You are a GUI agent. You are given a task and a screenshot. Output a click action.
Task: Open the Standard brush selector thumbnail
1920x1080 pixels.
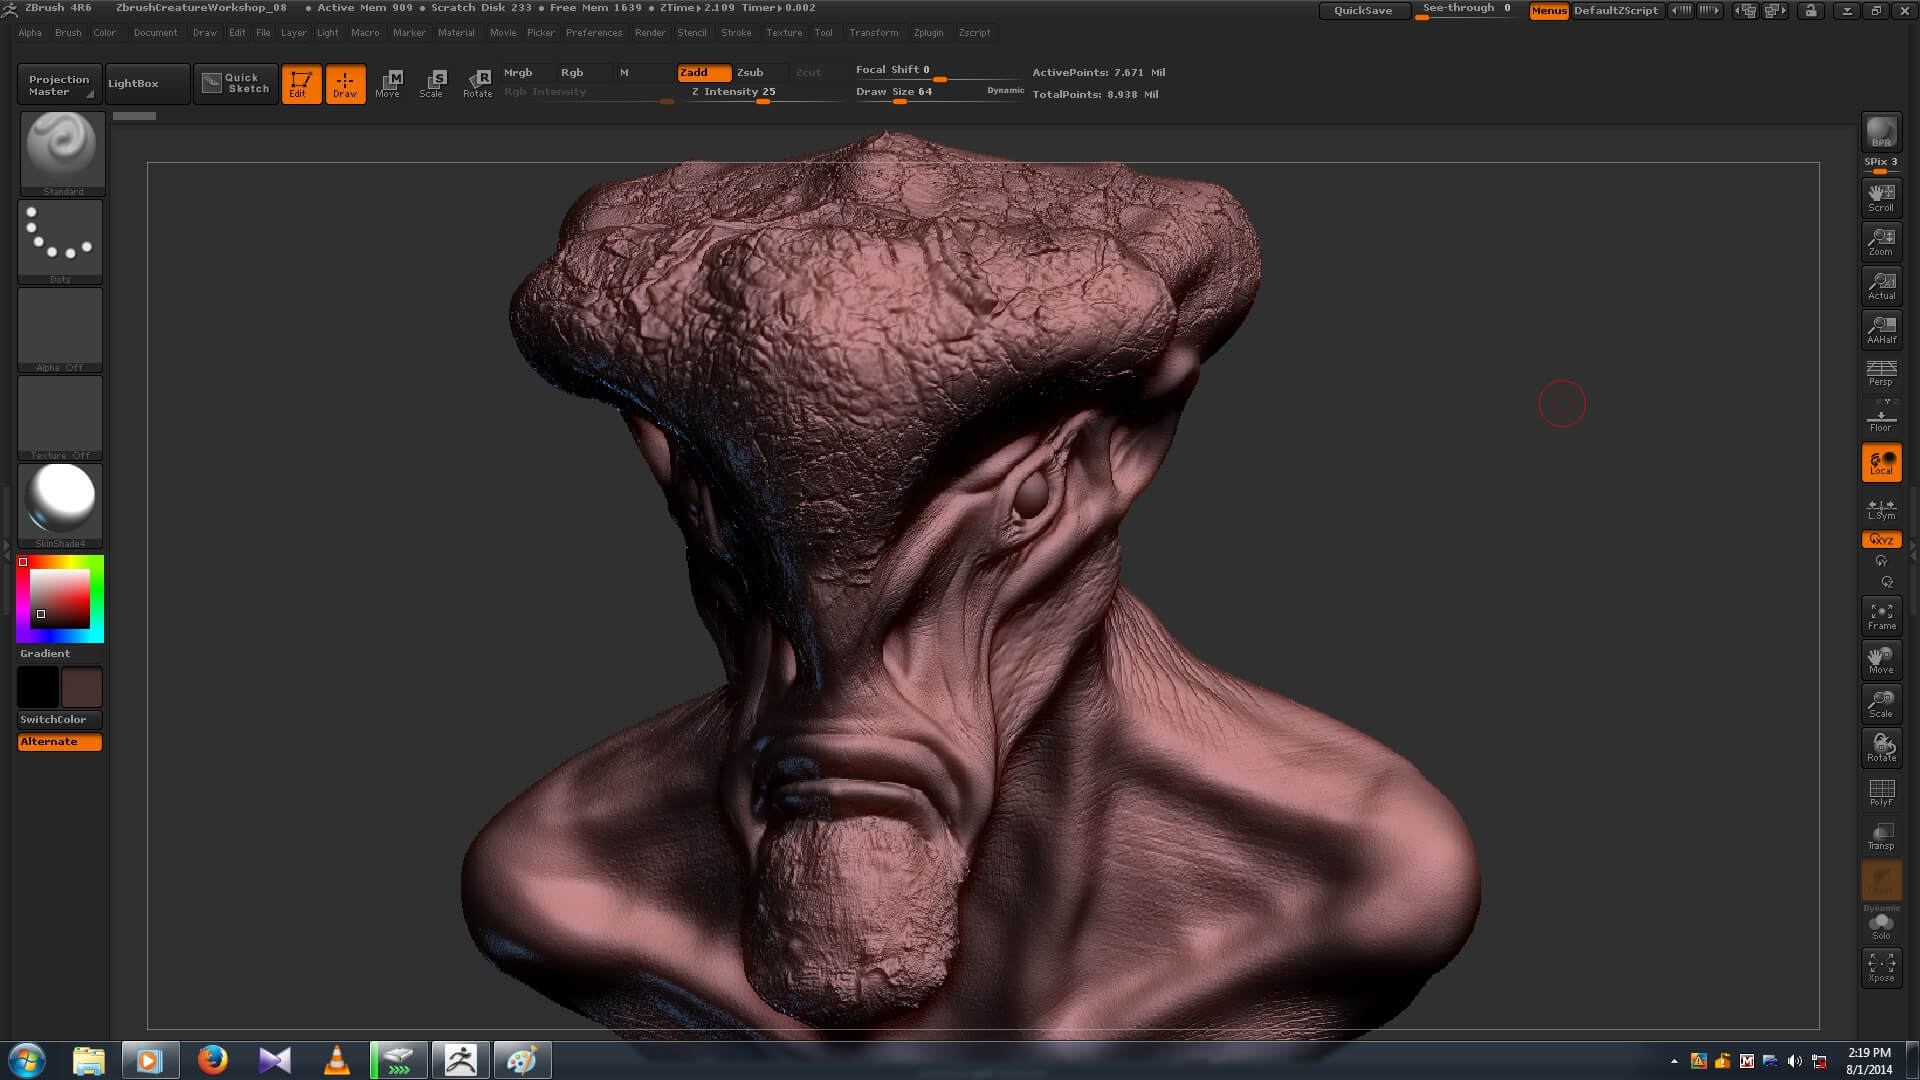(x=62, y=153)
